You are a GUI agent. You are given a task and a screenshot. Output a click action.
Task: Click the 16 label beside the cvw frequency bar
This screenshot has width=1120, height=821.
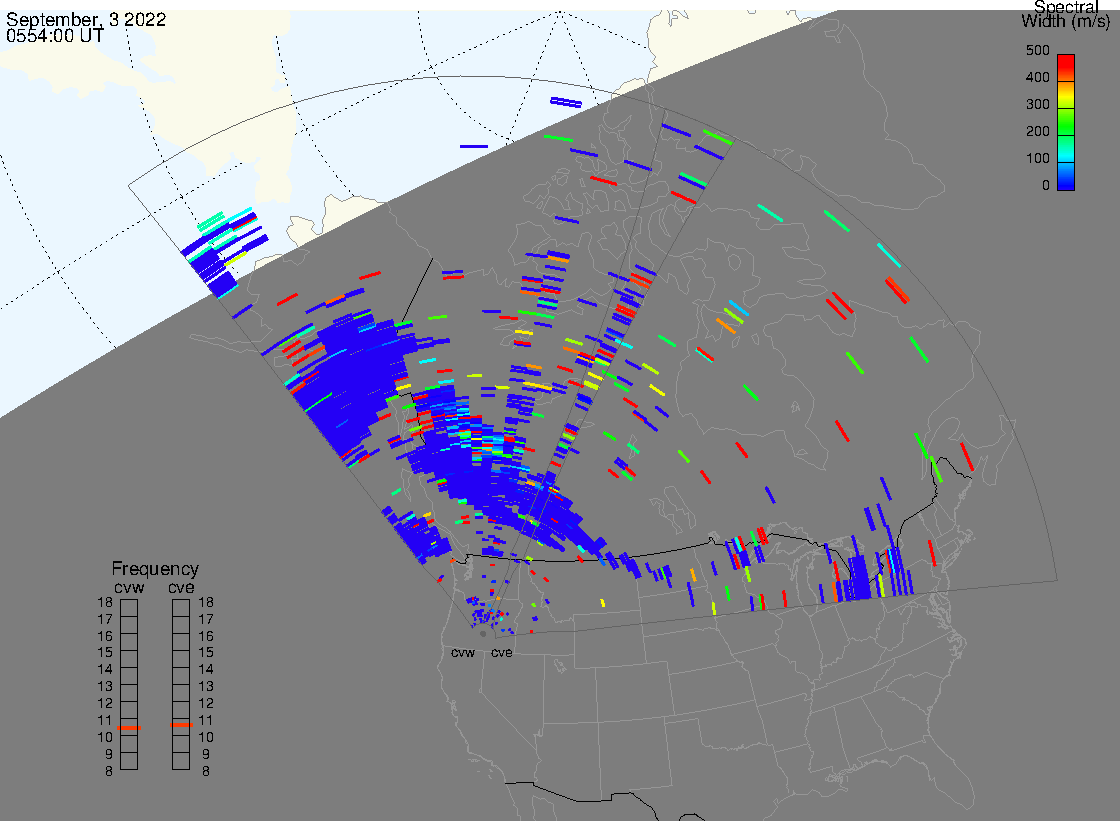105,636
